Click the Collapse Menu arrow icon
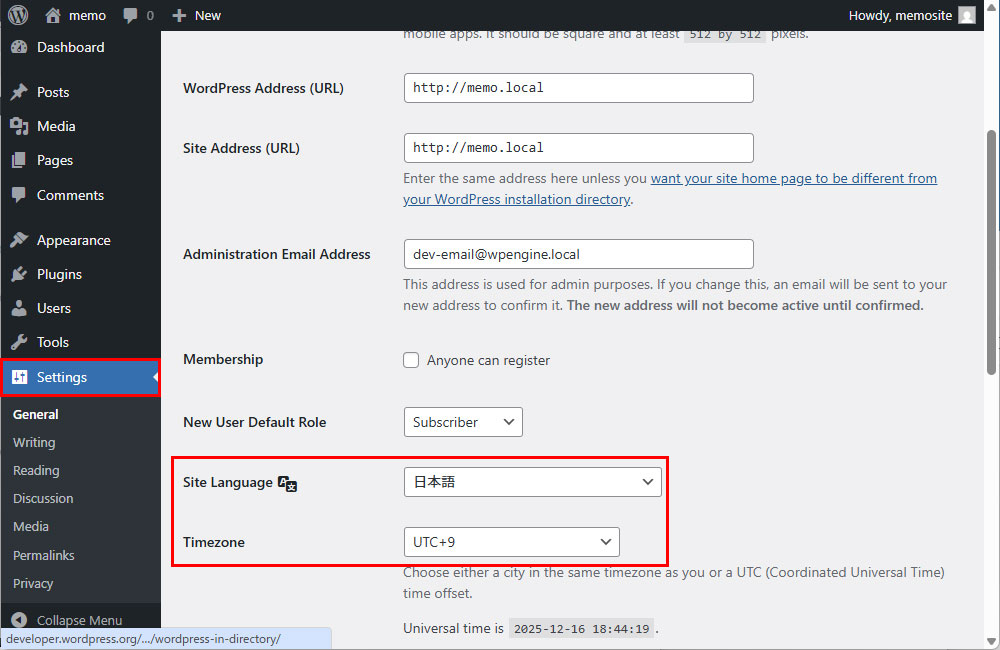Viewport: 1000px width, 650px height. click(x=19, y=620)
